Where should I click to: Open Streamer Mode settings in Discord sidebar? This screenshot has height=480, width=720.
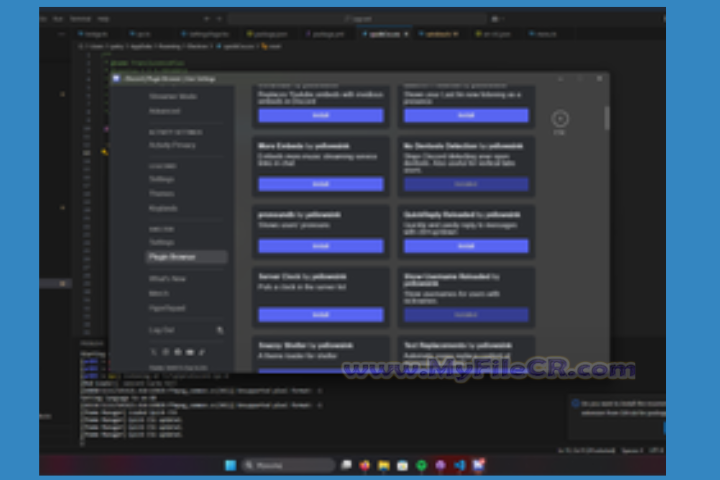point(173,96)
